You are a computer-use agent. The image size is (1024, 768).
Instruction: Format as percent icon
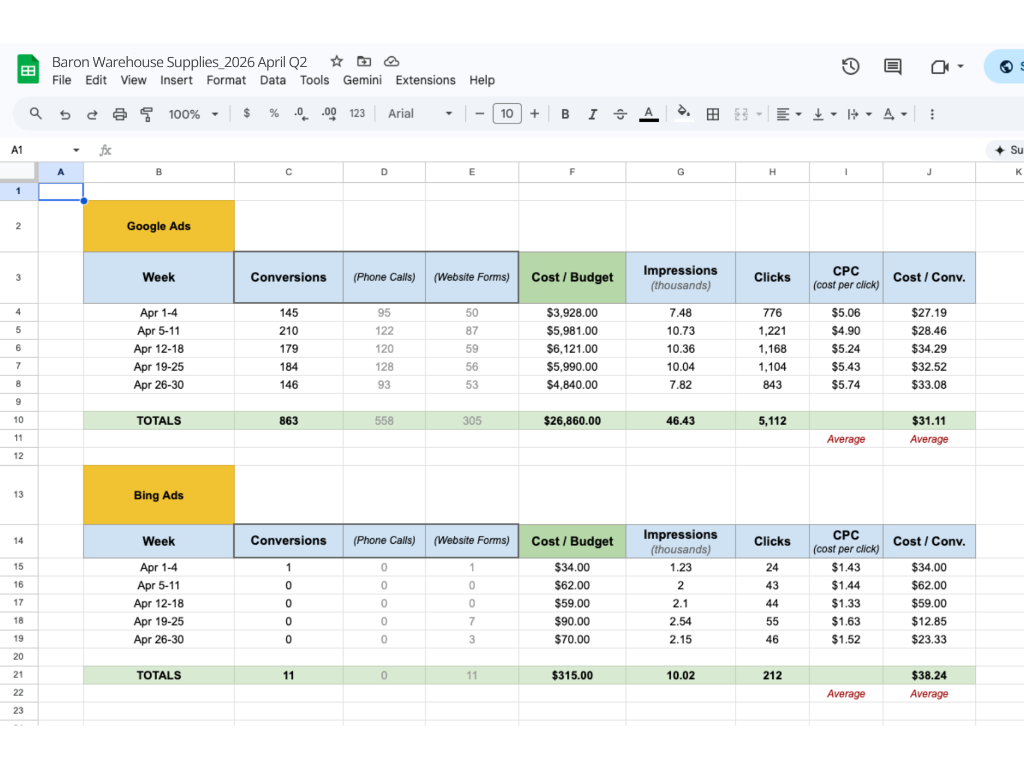pos(274,113)
